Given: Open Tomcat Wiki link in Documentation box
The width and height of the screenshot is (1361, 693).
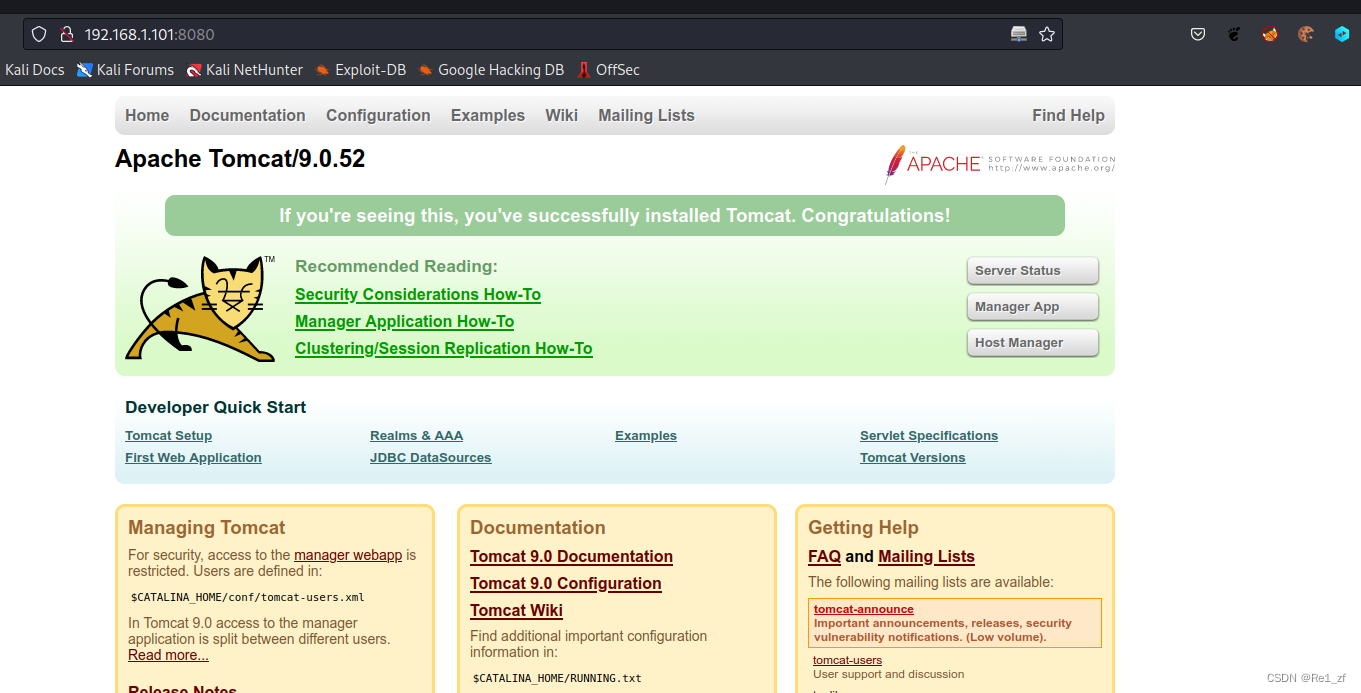Looking at the screenshot, I should 517,611.
